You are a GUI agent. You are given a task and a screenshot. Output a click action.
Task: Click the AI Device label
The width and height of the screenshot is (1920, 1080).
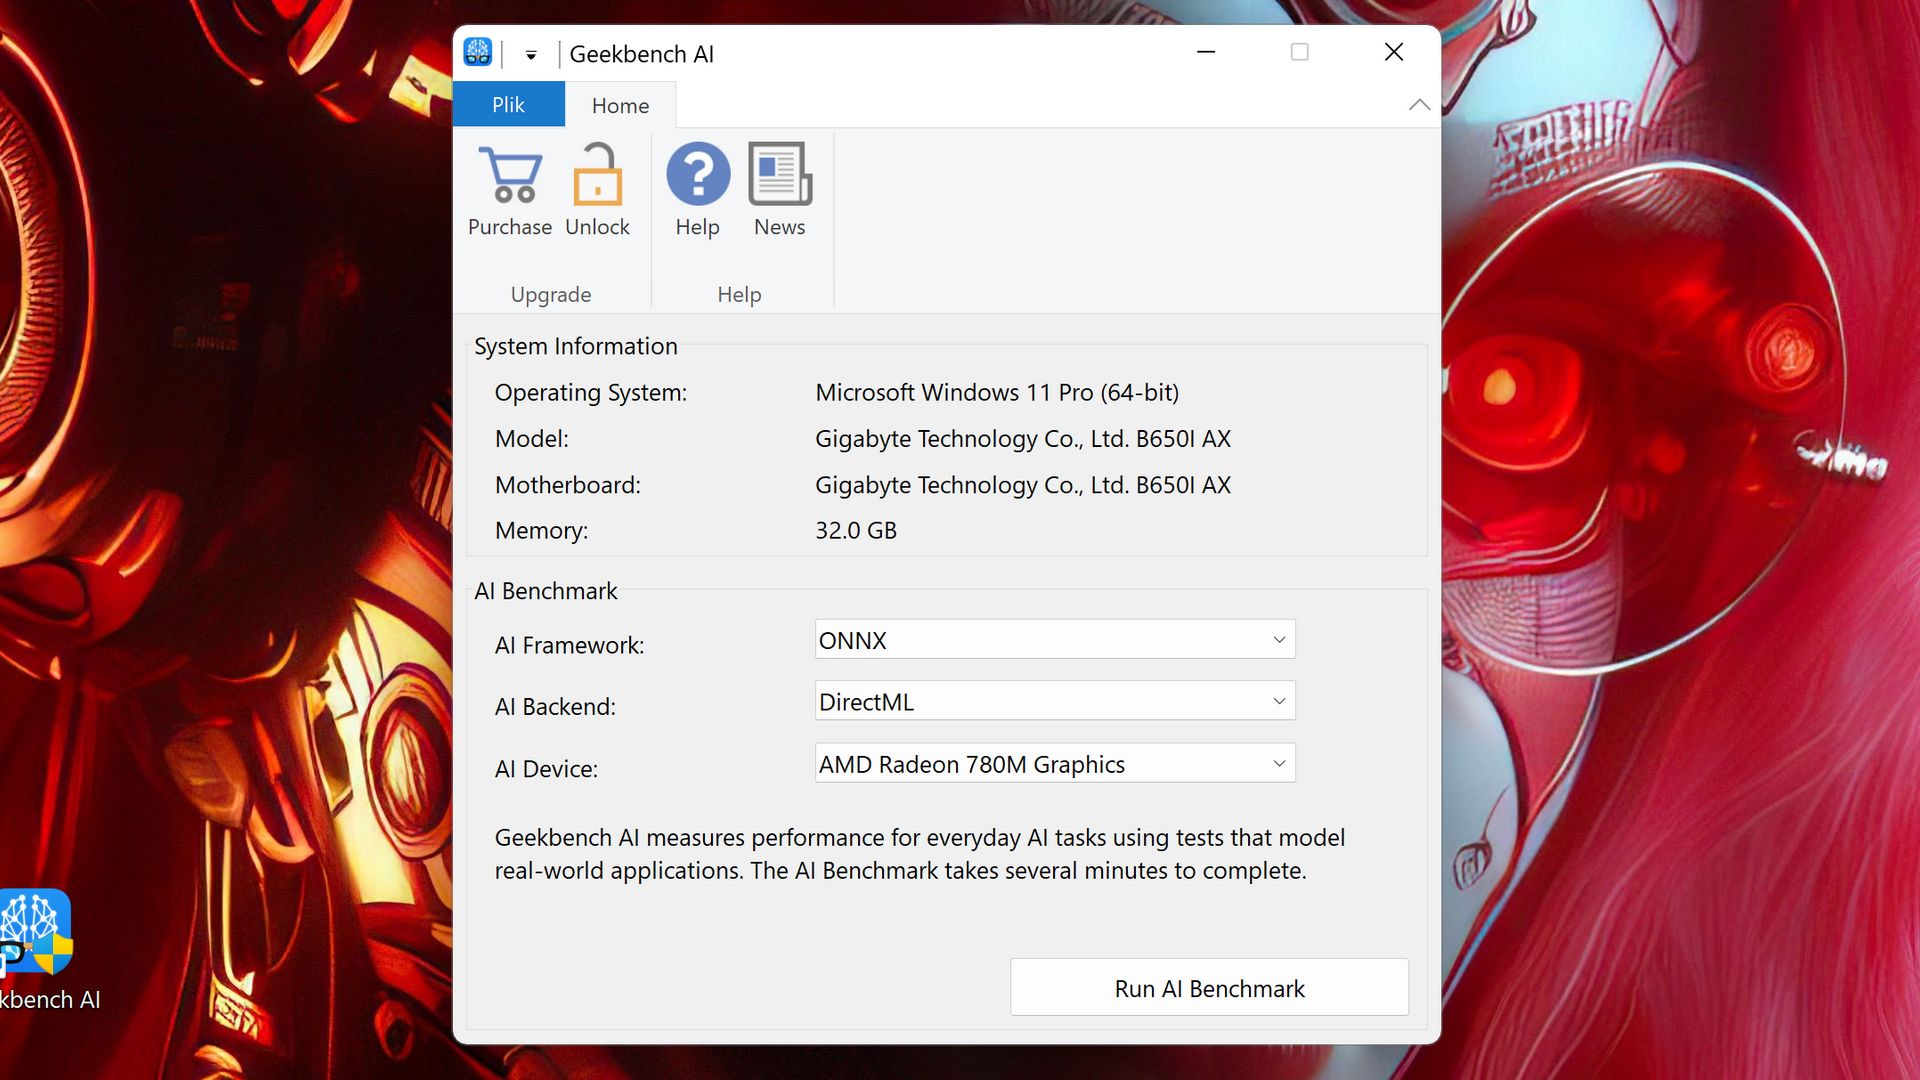coord(546,769)
